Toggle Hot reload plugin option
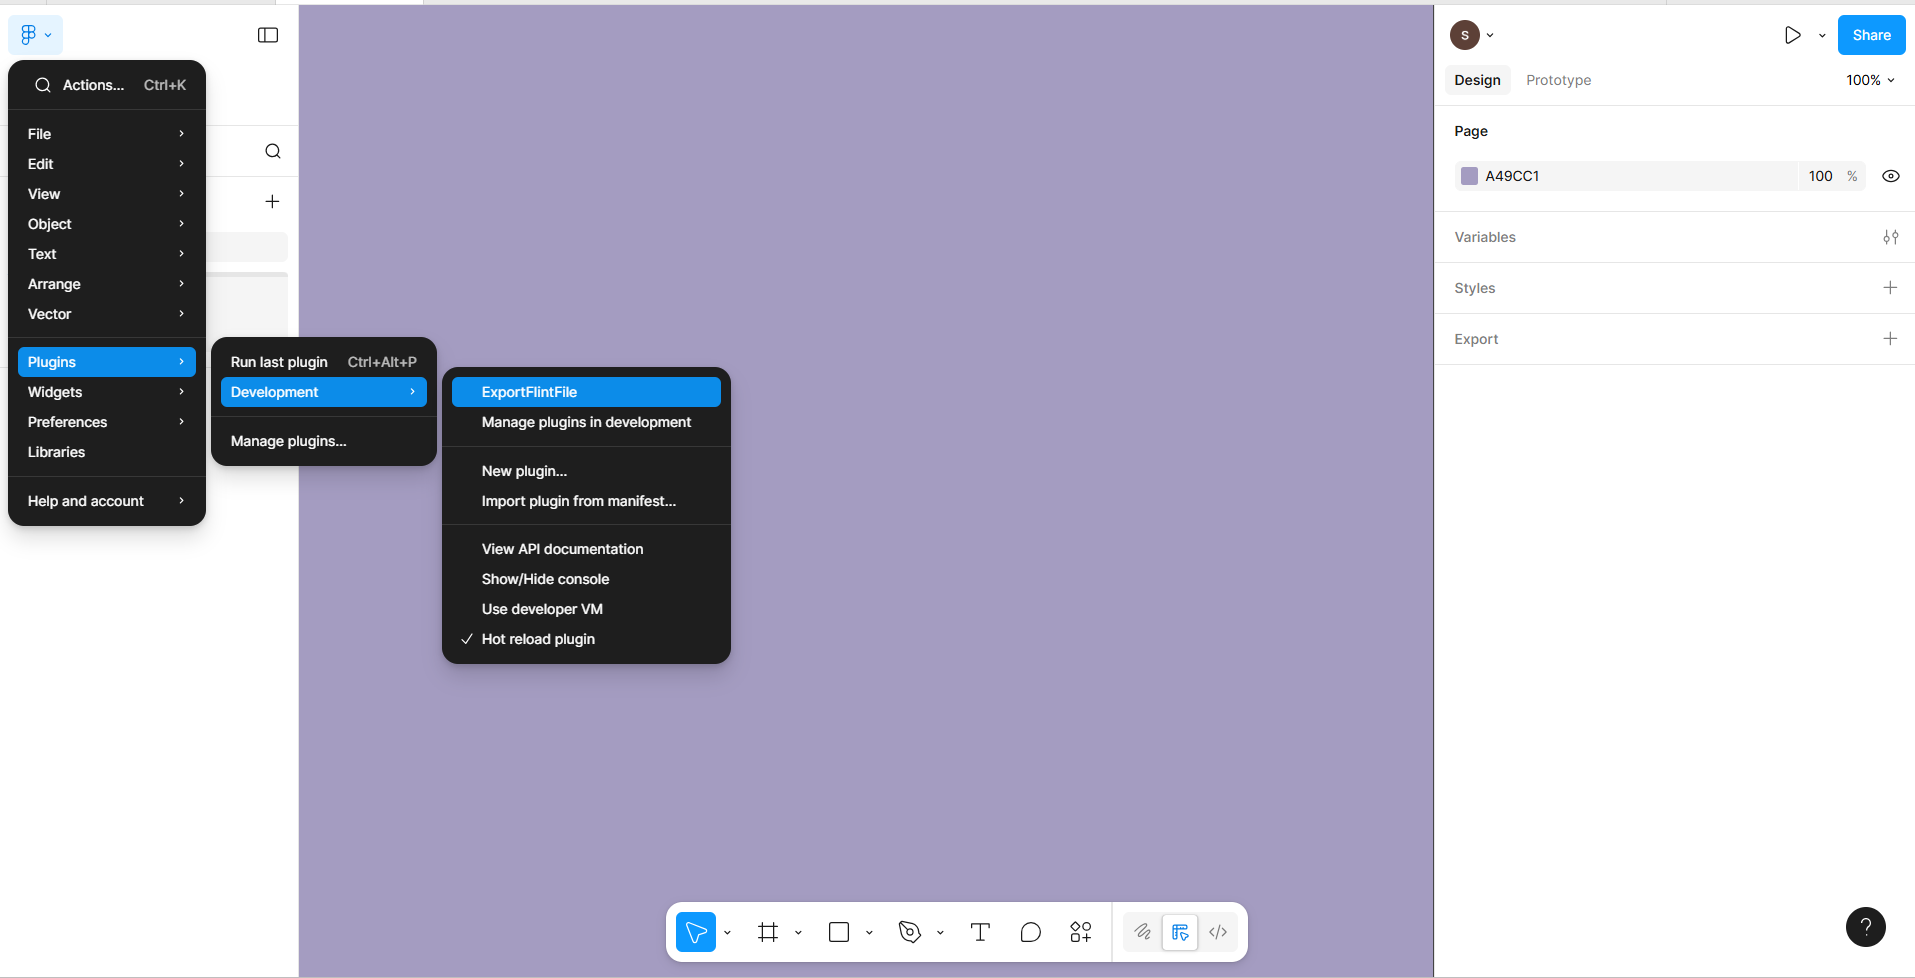The image size is (1915, 978). pos(586,639)
